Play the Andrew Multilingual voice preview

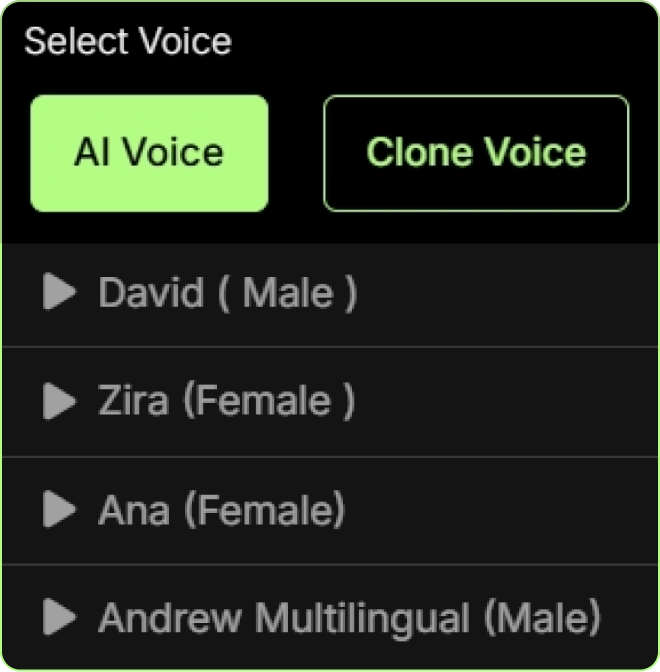click(x=60, y=618)
